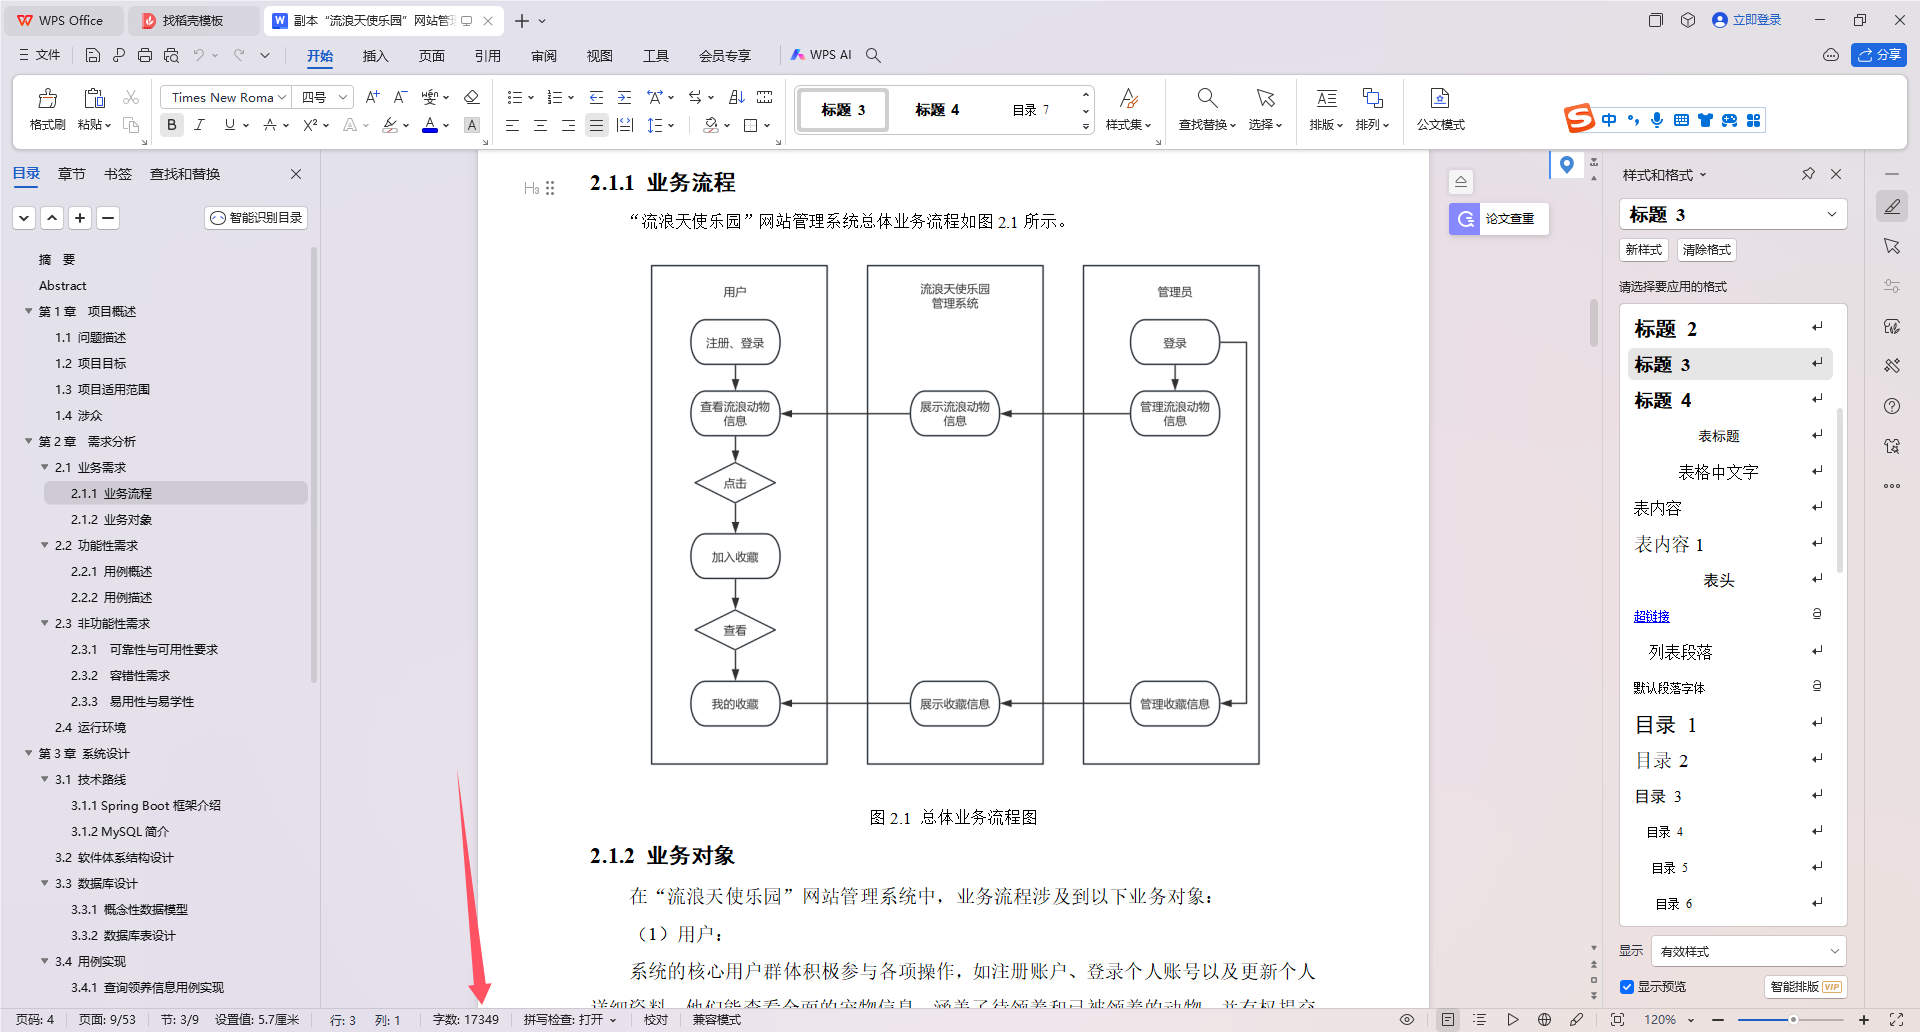Click the zoom slider in status bar
The image size is (1920, 1032).
click(x=1791, y=1020)
